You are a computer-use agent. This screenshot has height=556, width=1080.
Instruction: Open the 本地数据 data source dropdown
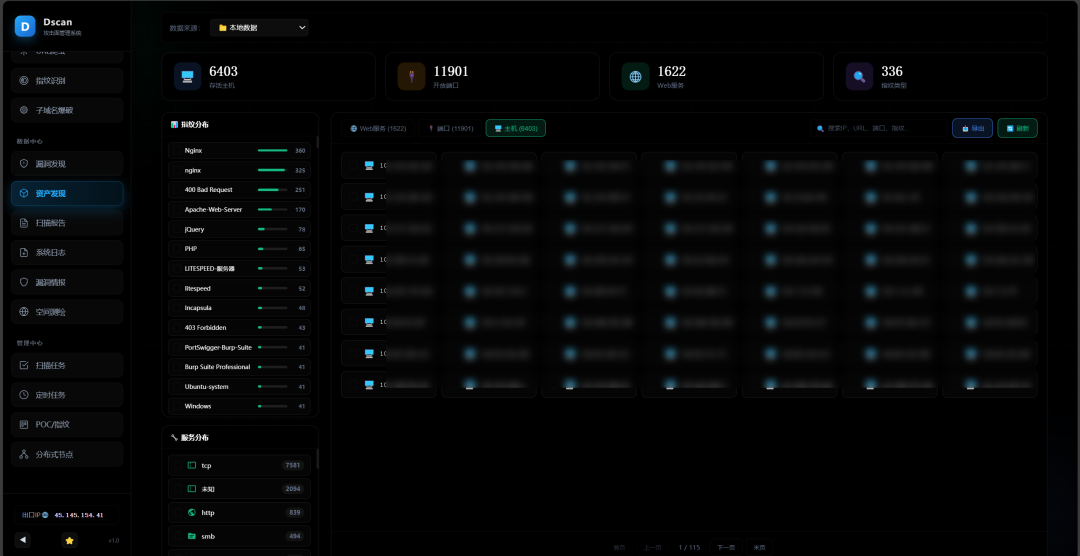[x=260, y=28]
